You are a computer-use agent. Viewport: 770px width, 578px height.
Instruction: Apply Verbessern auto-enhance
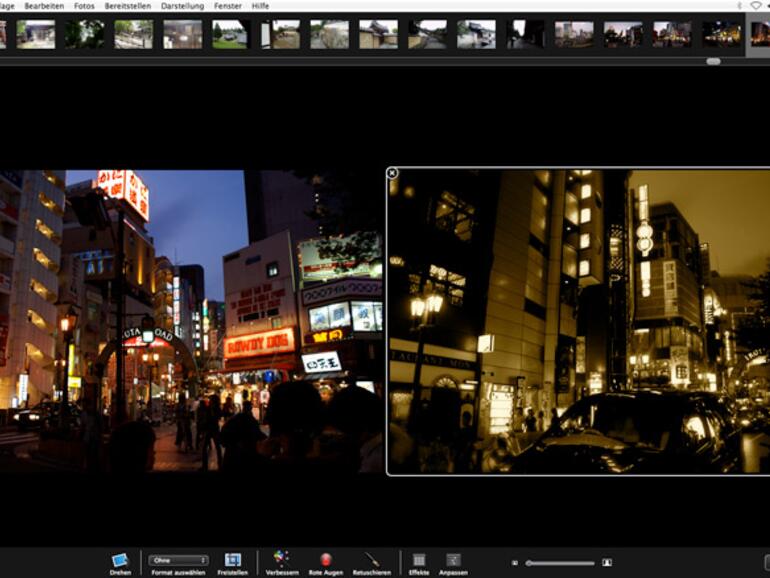point(281,559)
